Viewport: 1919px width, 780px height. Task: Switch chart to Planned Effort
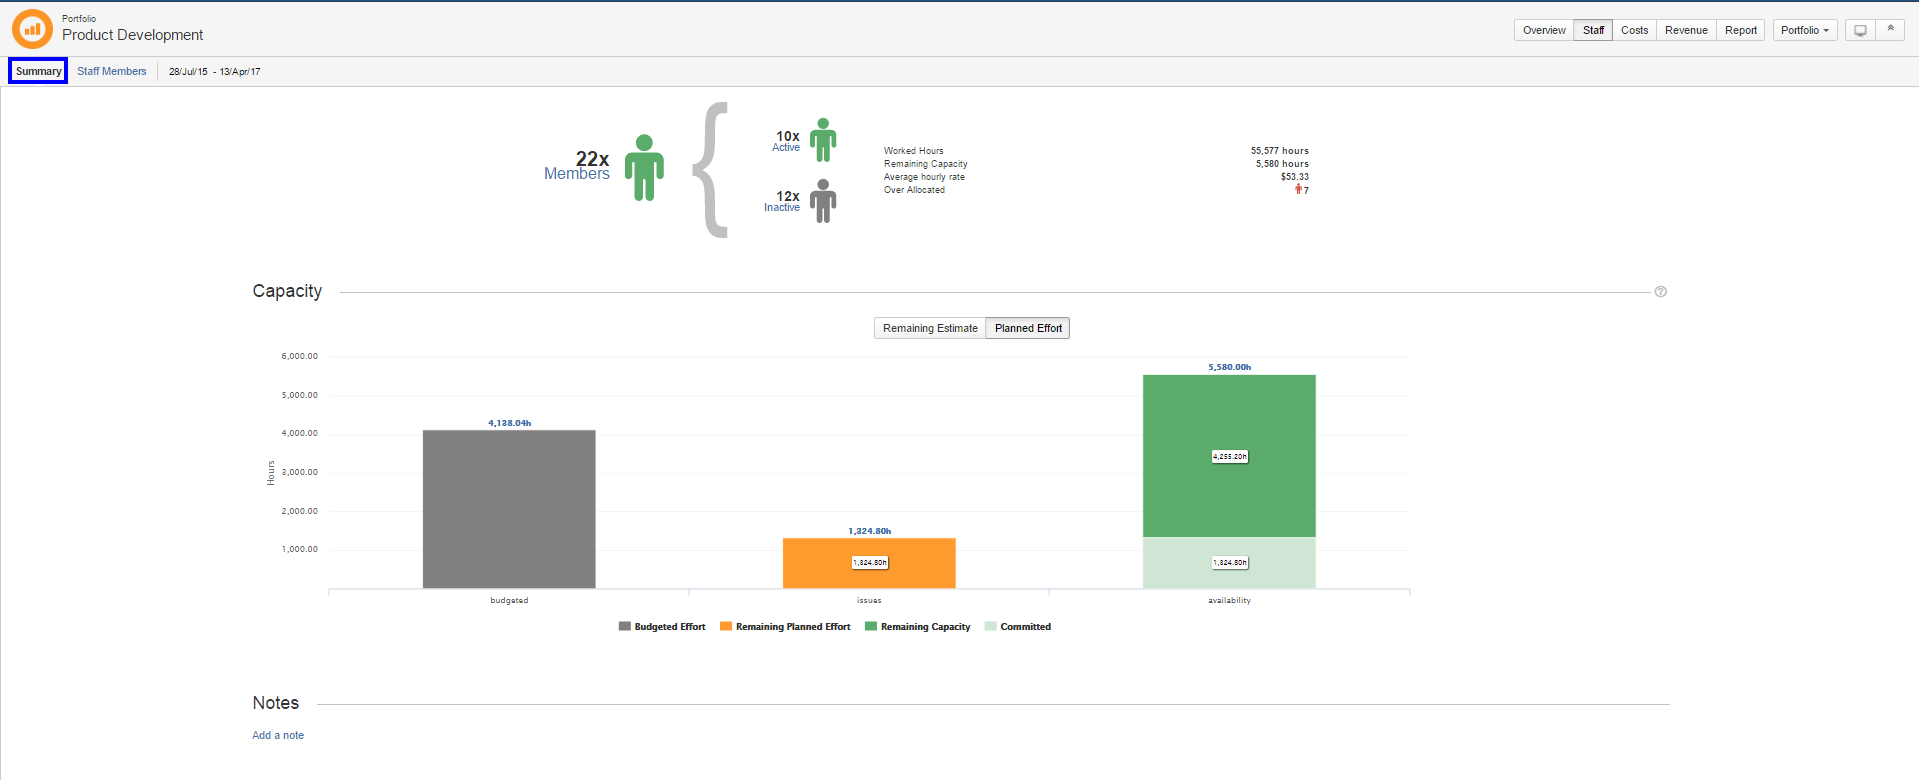pos(1028,328)
